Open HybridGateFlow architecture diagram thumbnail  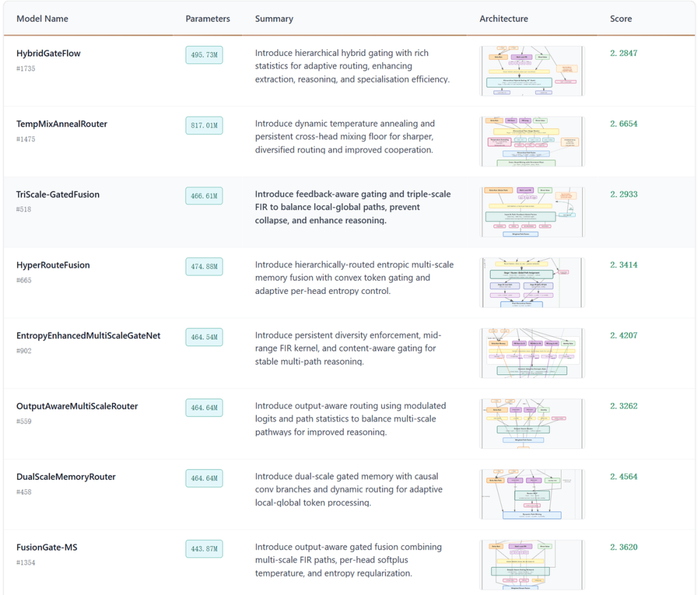[532, 70]
